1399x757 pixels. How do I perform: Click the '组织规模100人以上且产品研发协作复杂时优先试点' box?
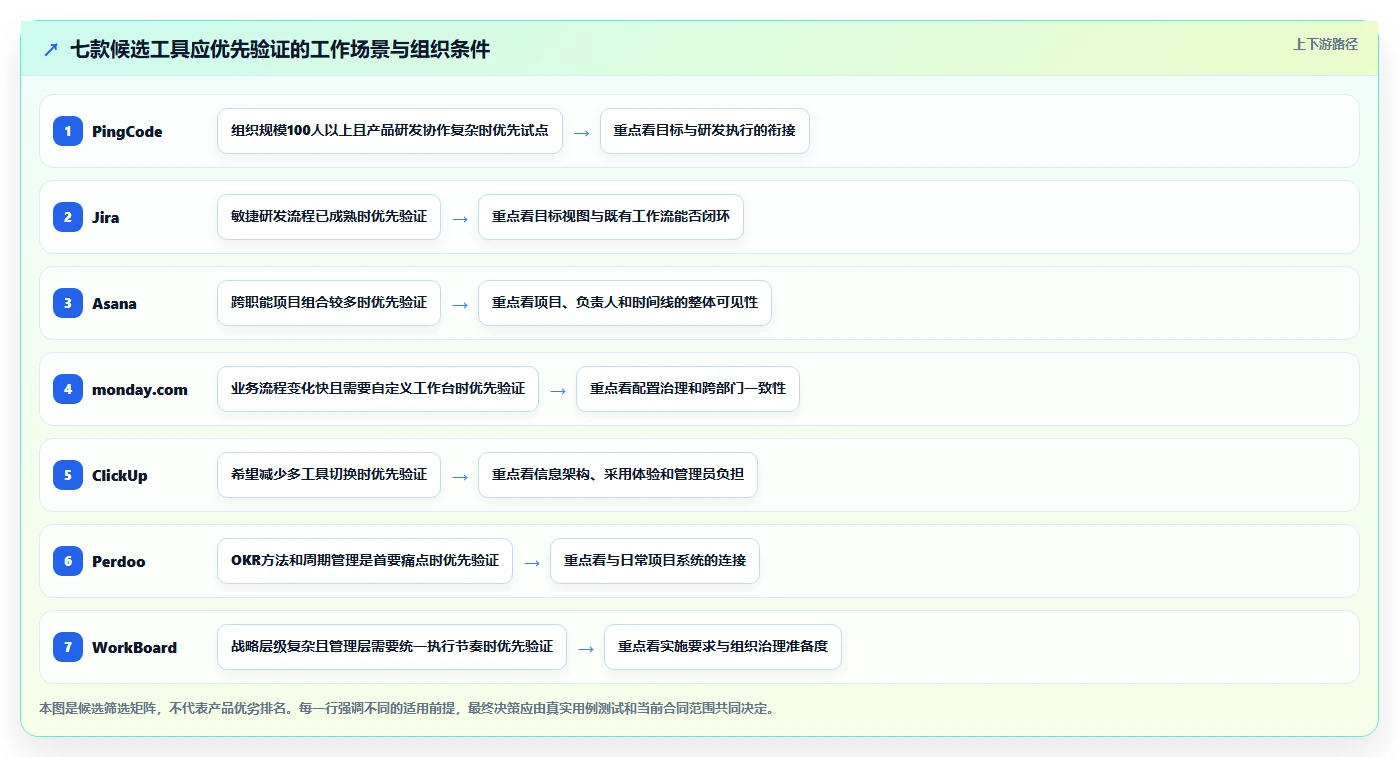point(390,131)
